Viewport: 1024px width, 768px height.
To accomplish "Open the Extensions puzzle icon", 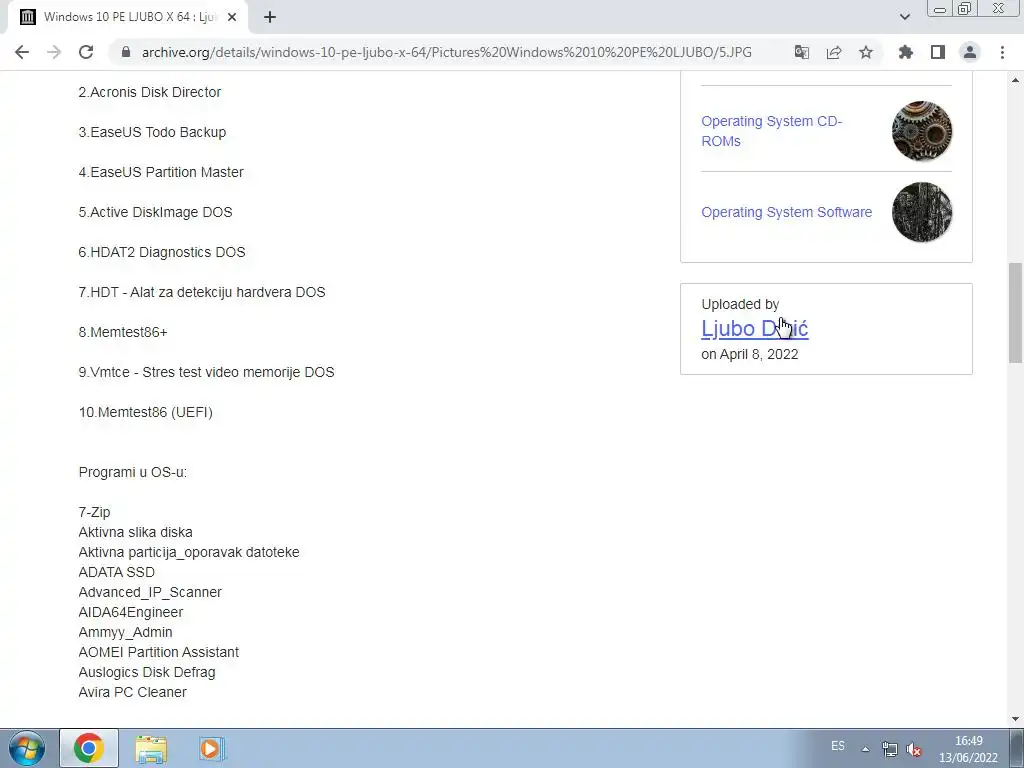I will (905, 52).
